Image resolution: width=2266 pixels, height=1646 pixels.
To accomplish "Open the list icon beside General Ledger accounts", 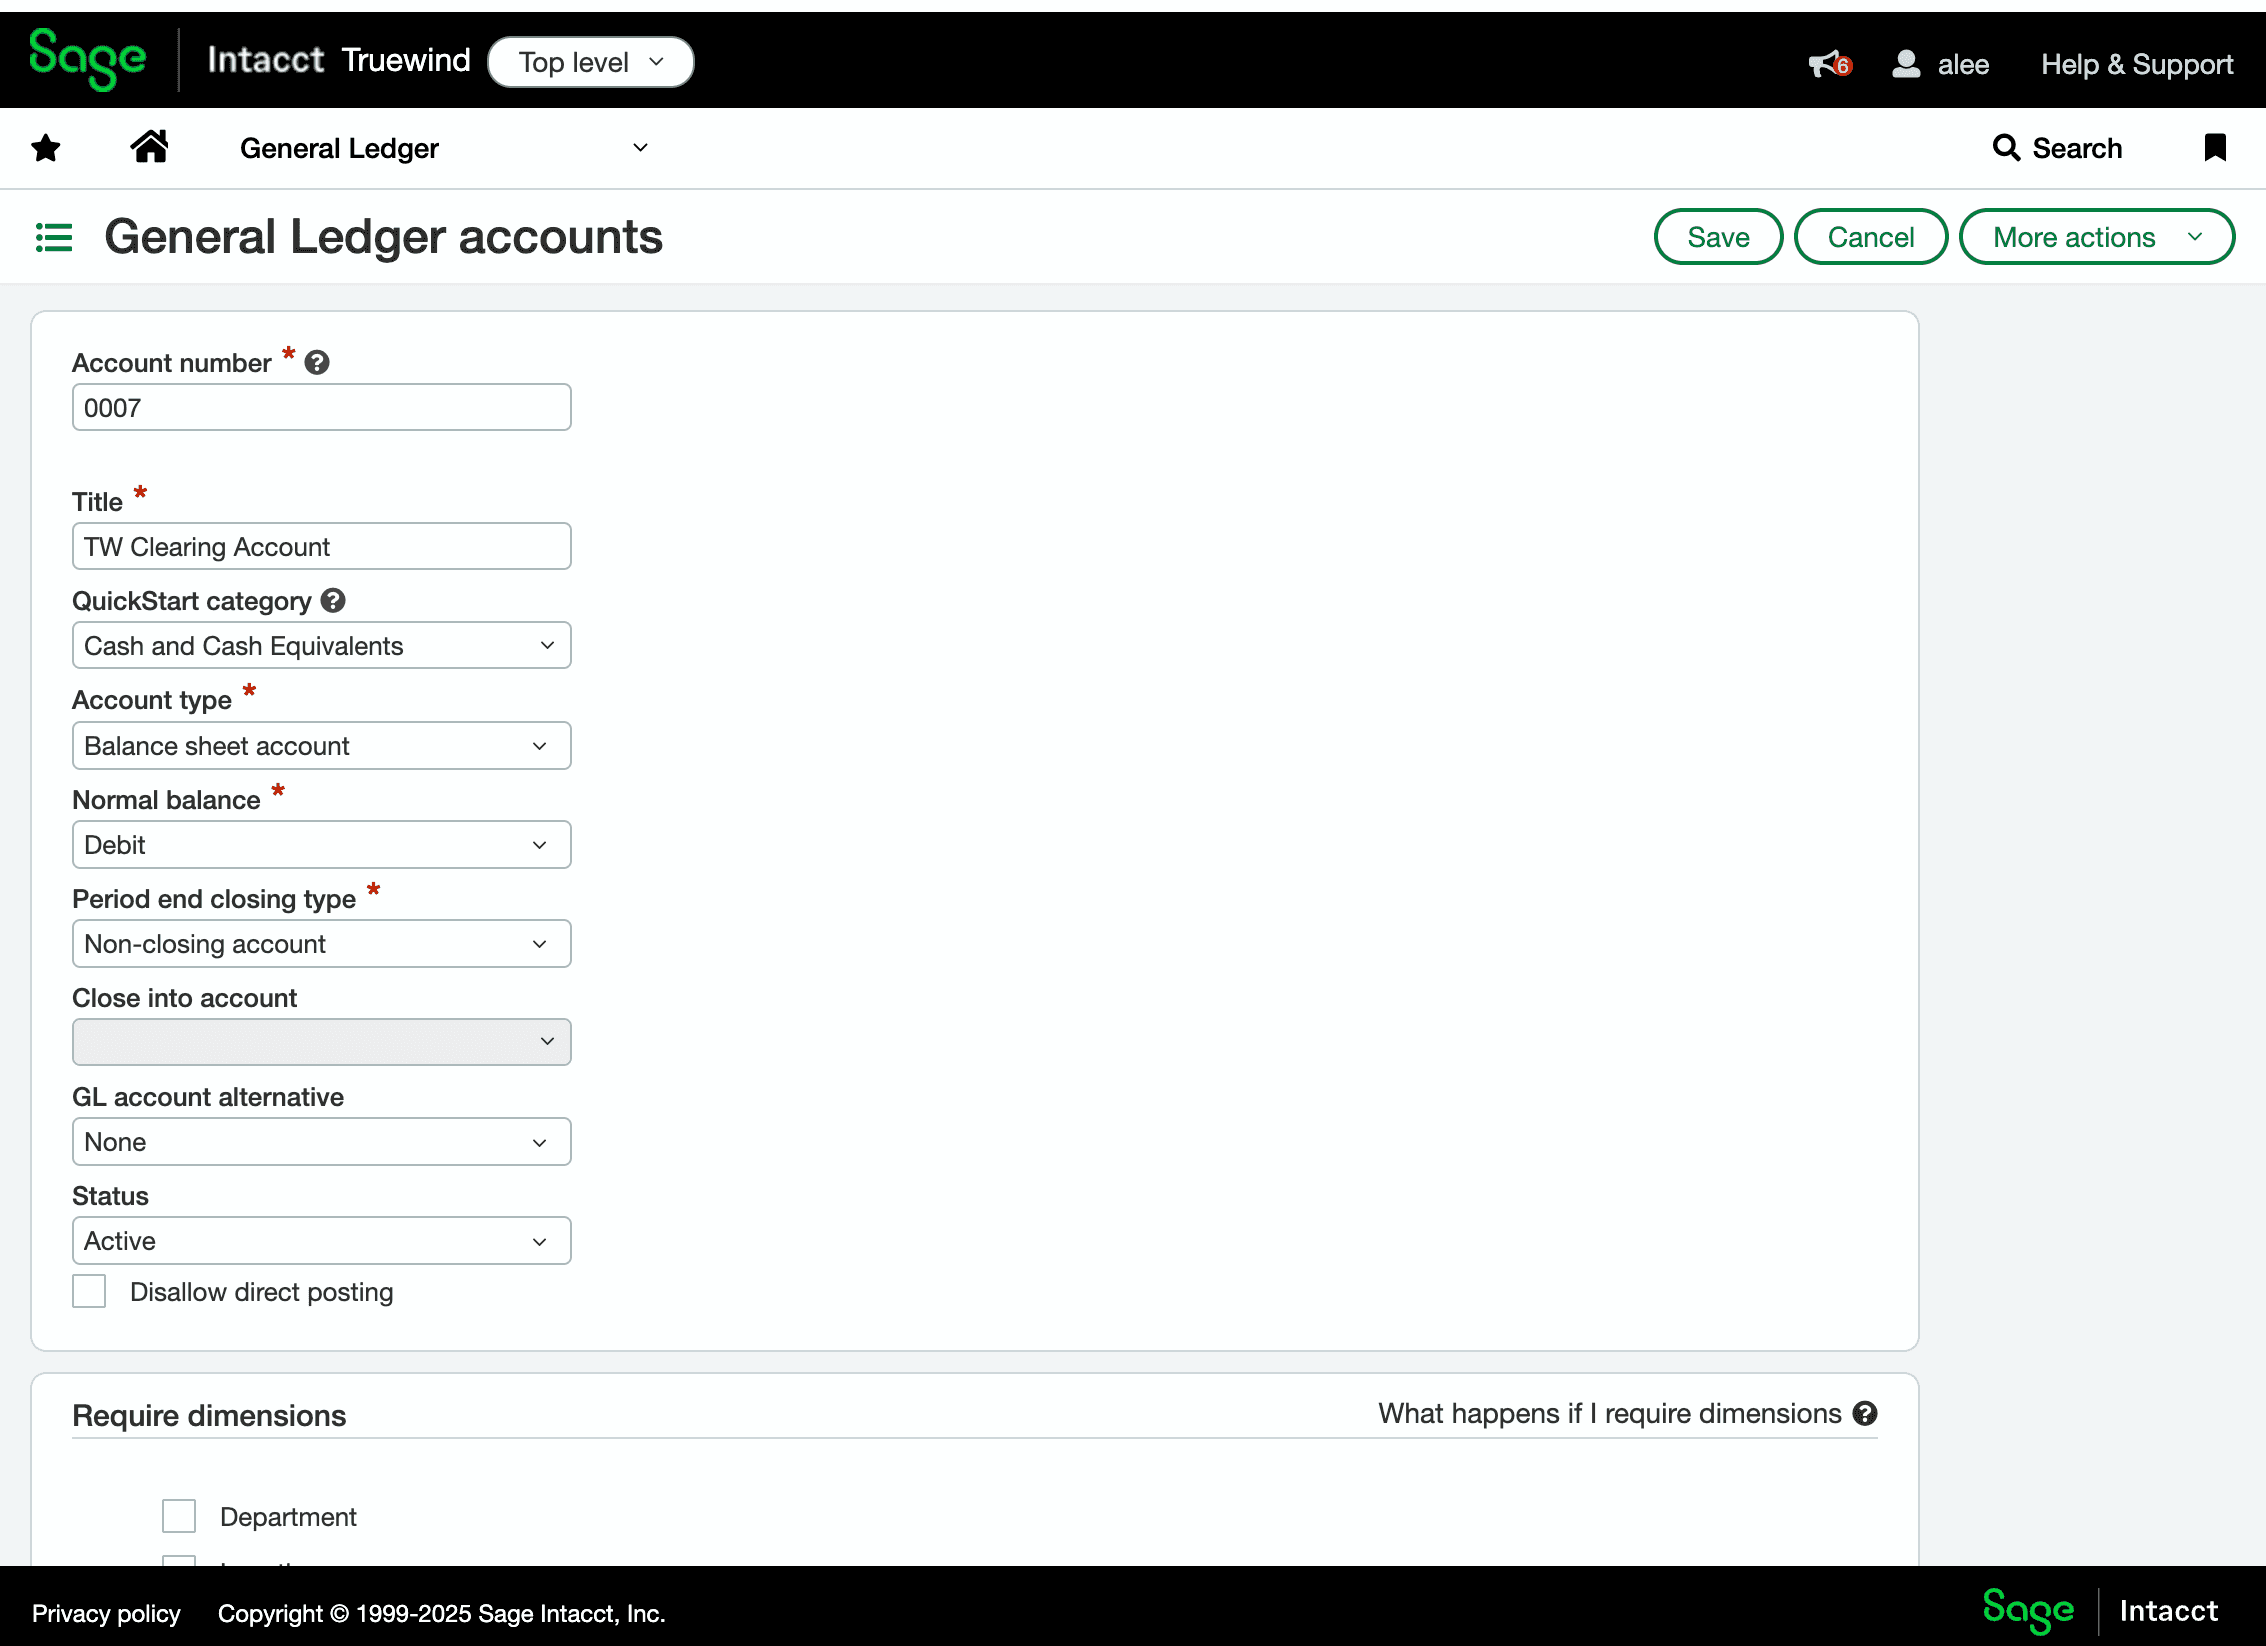I will click(x=54, y=236).
